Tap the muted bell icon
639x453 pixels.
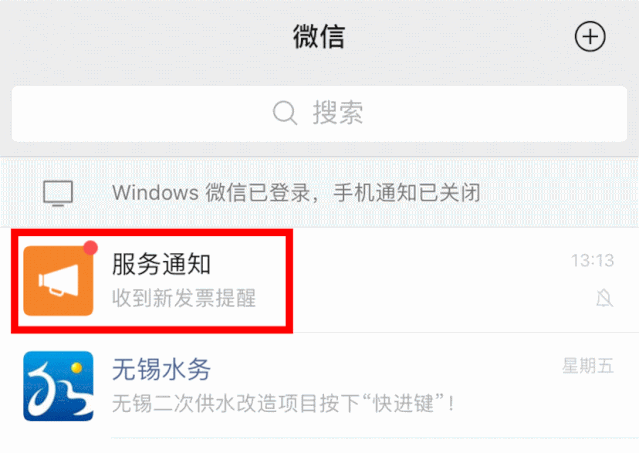[x=604, y=298]
